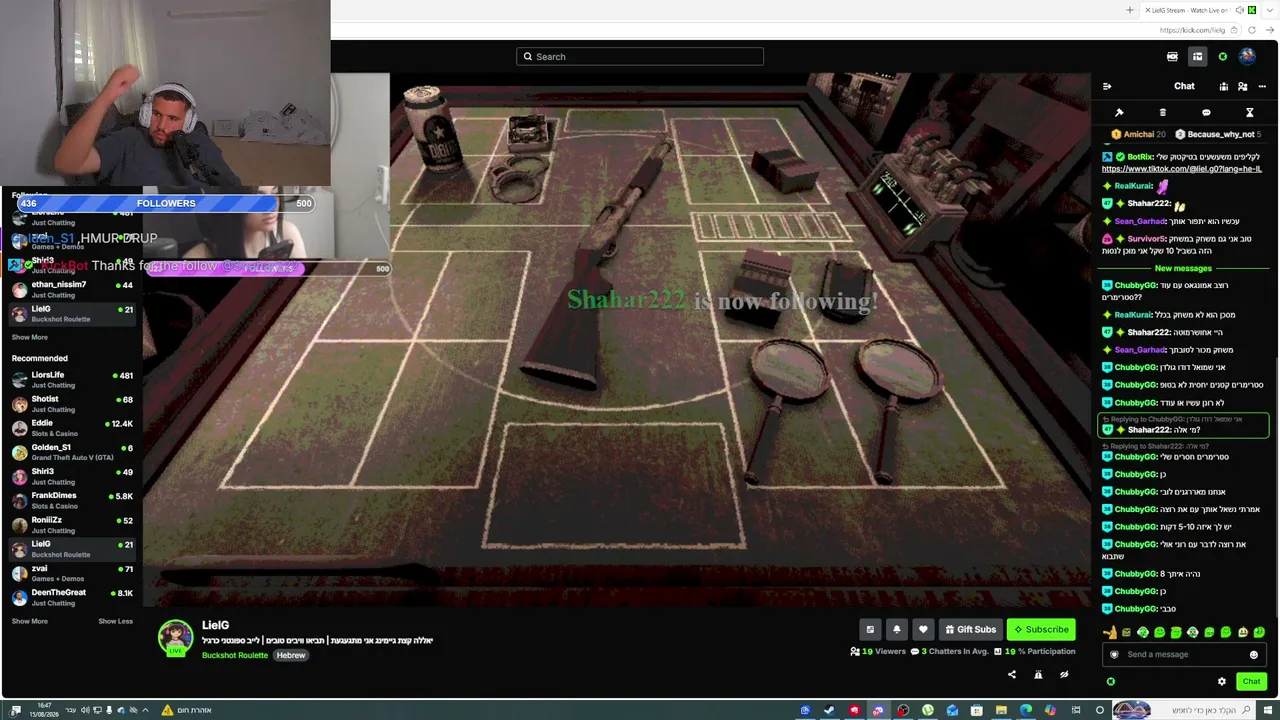The width and height of the screenshot is (1280, 720).
Task: Click the speech bubble chat mode icon
Action: (x=1206, y=112)
